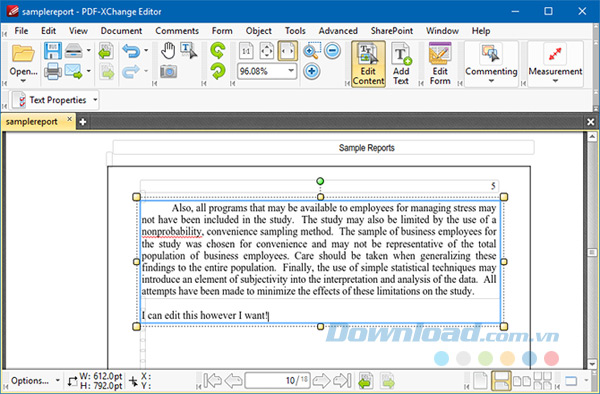Open the Edit menu
Viewport: 600px width, 394px height.
click(49, 31)
